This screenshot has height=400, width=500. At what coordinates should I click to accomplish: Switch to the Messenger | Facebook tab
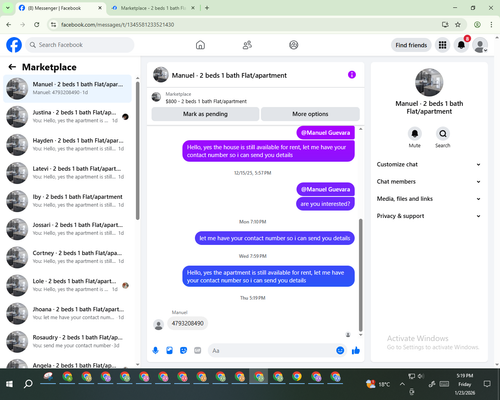(60, 8)
